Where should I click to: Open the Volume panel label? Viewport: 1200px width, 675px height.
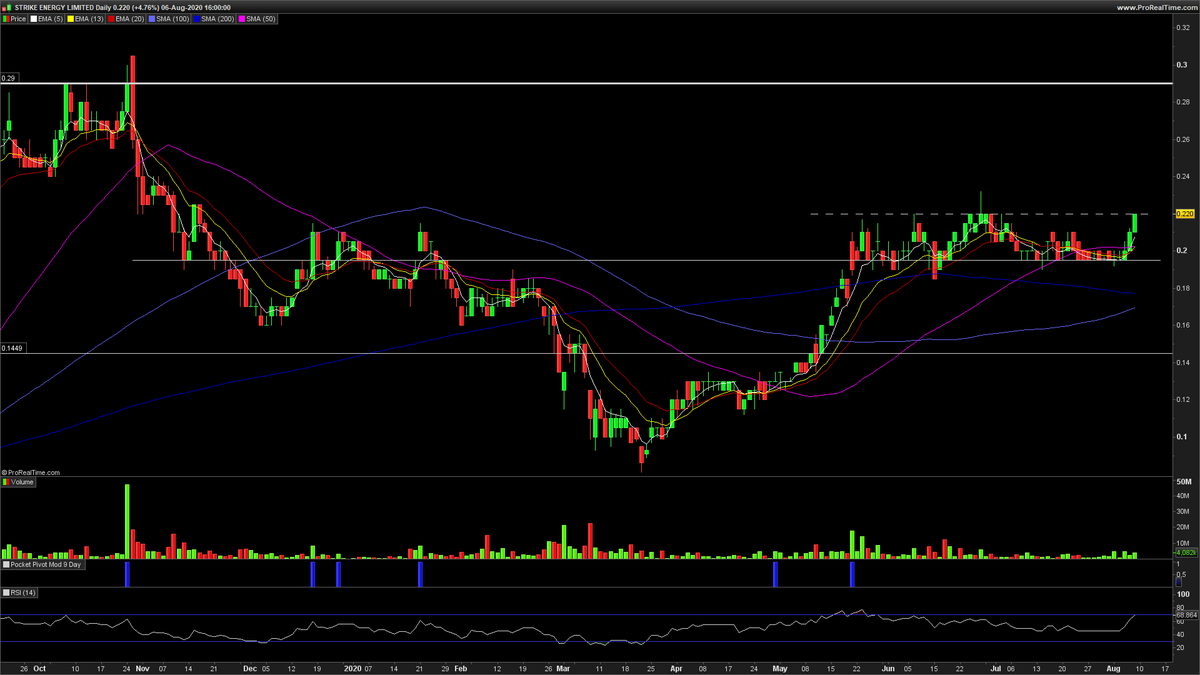[19, 482]
